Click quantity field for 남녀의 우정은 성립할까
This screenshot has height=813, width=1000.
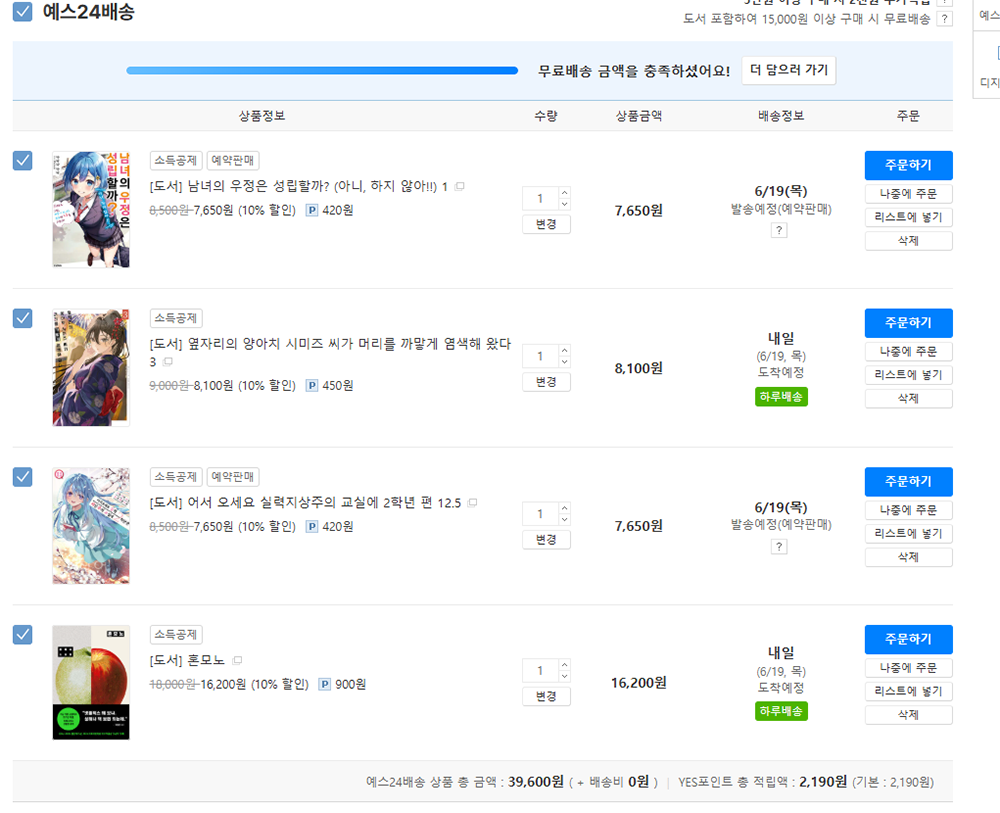(540, 198)
